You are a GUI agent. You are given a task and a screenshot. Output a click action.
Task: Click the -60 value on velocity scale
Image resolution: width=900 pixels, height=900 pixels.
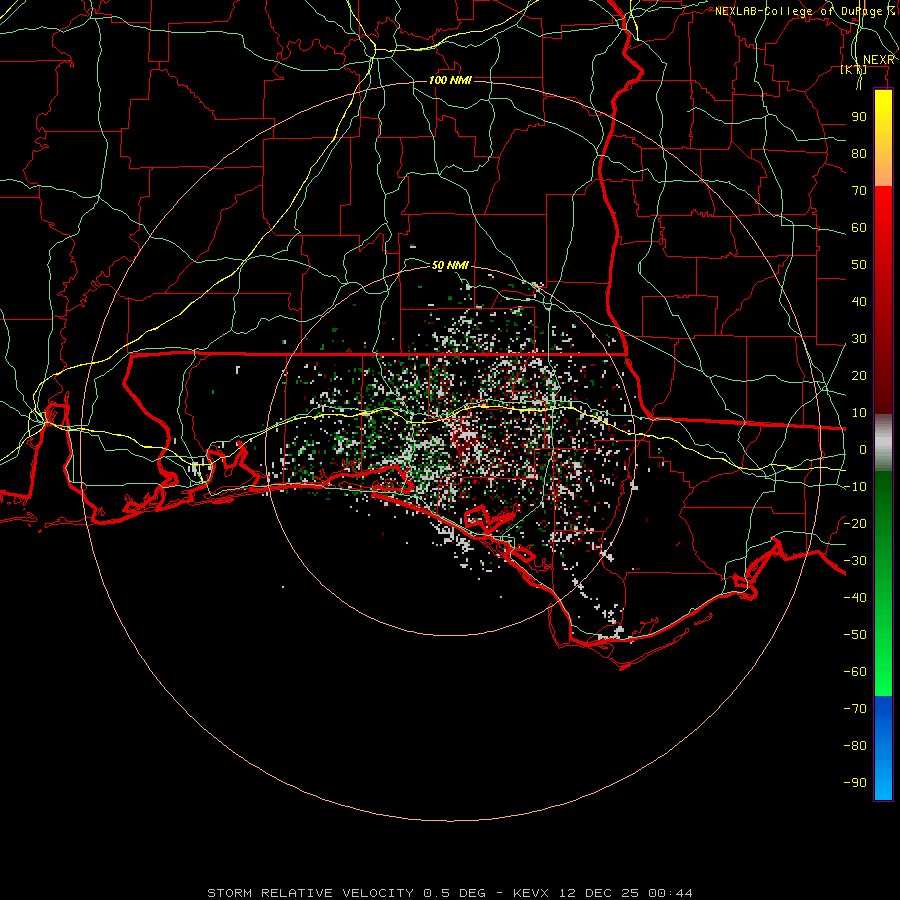(855, 672)
